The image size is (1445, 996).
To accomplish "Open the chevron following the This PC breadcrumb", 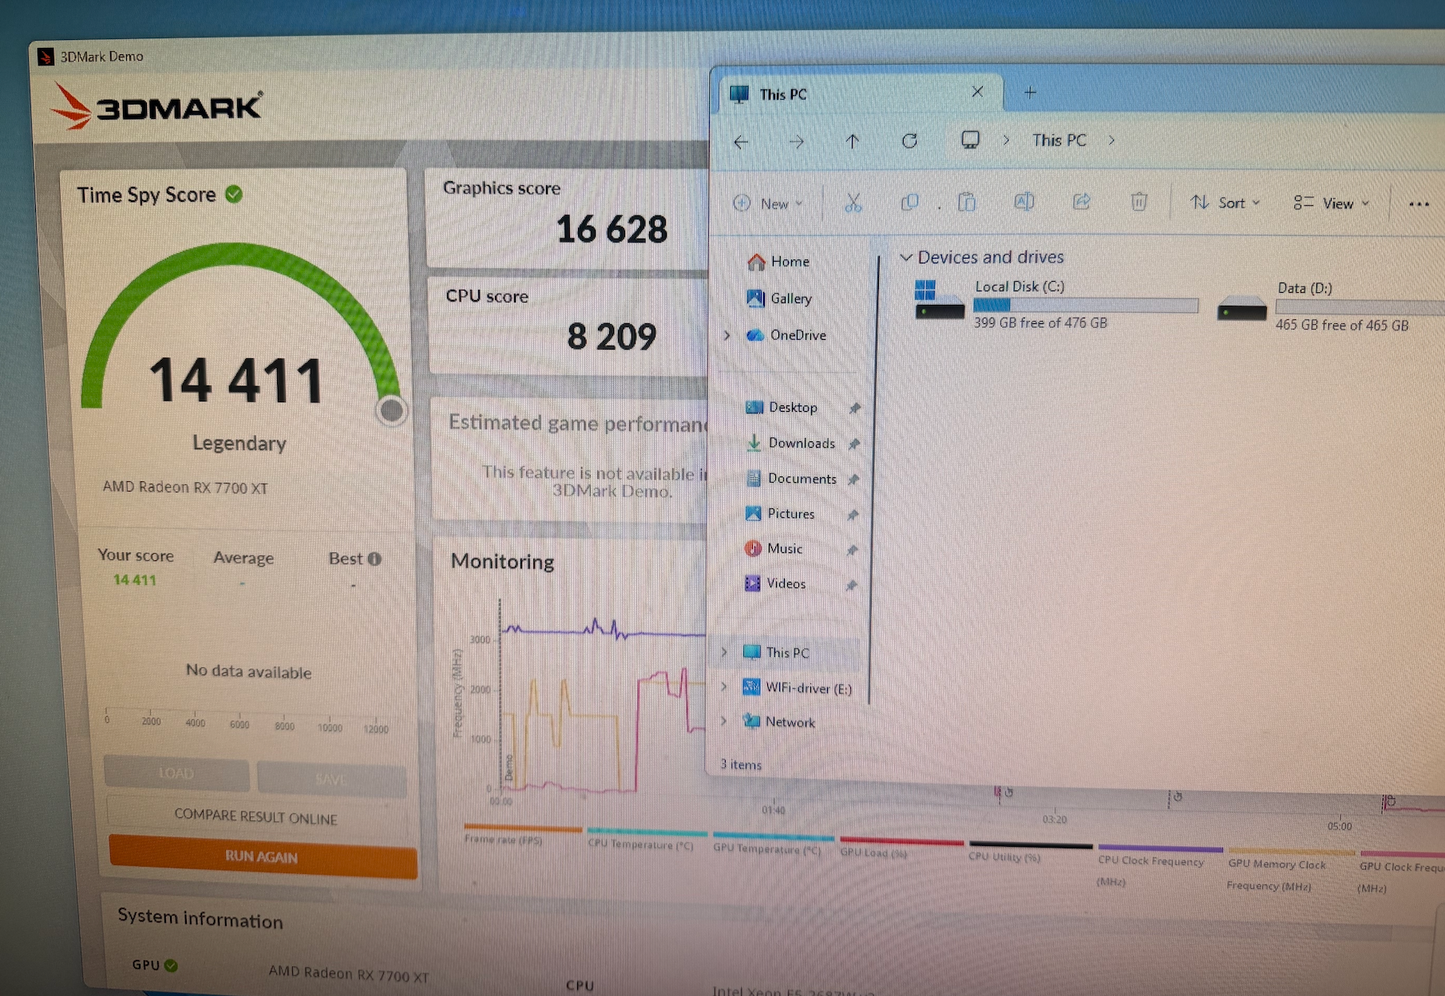I will click(1112, 140).
